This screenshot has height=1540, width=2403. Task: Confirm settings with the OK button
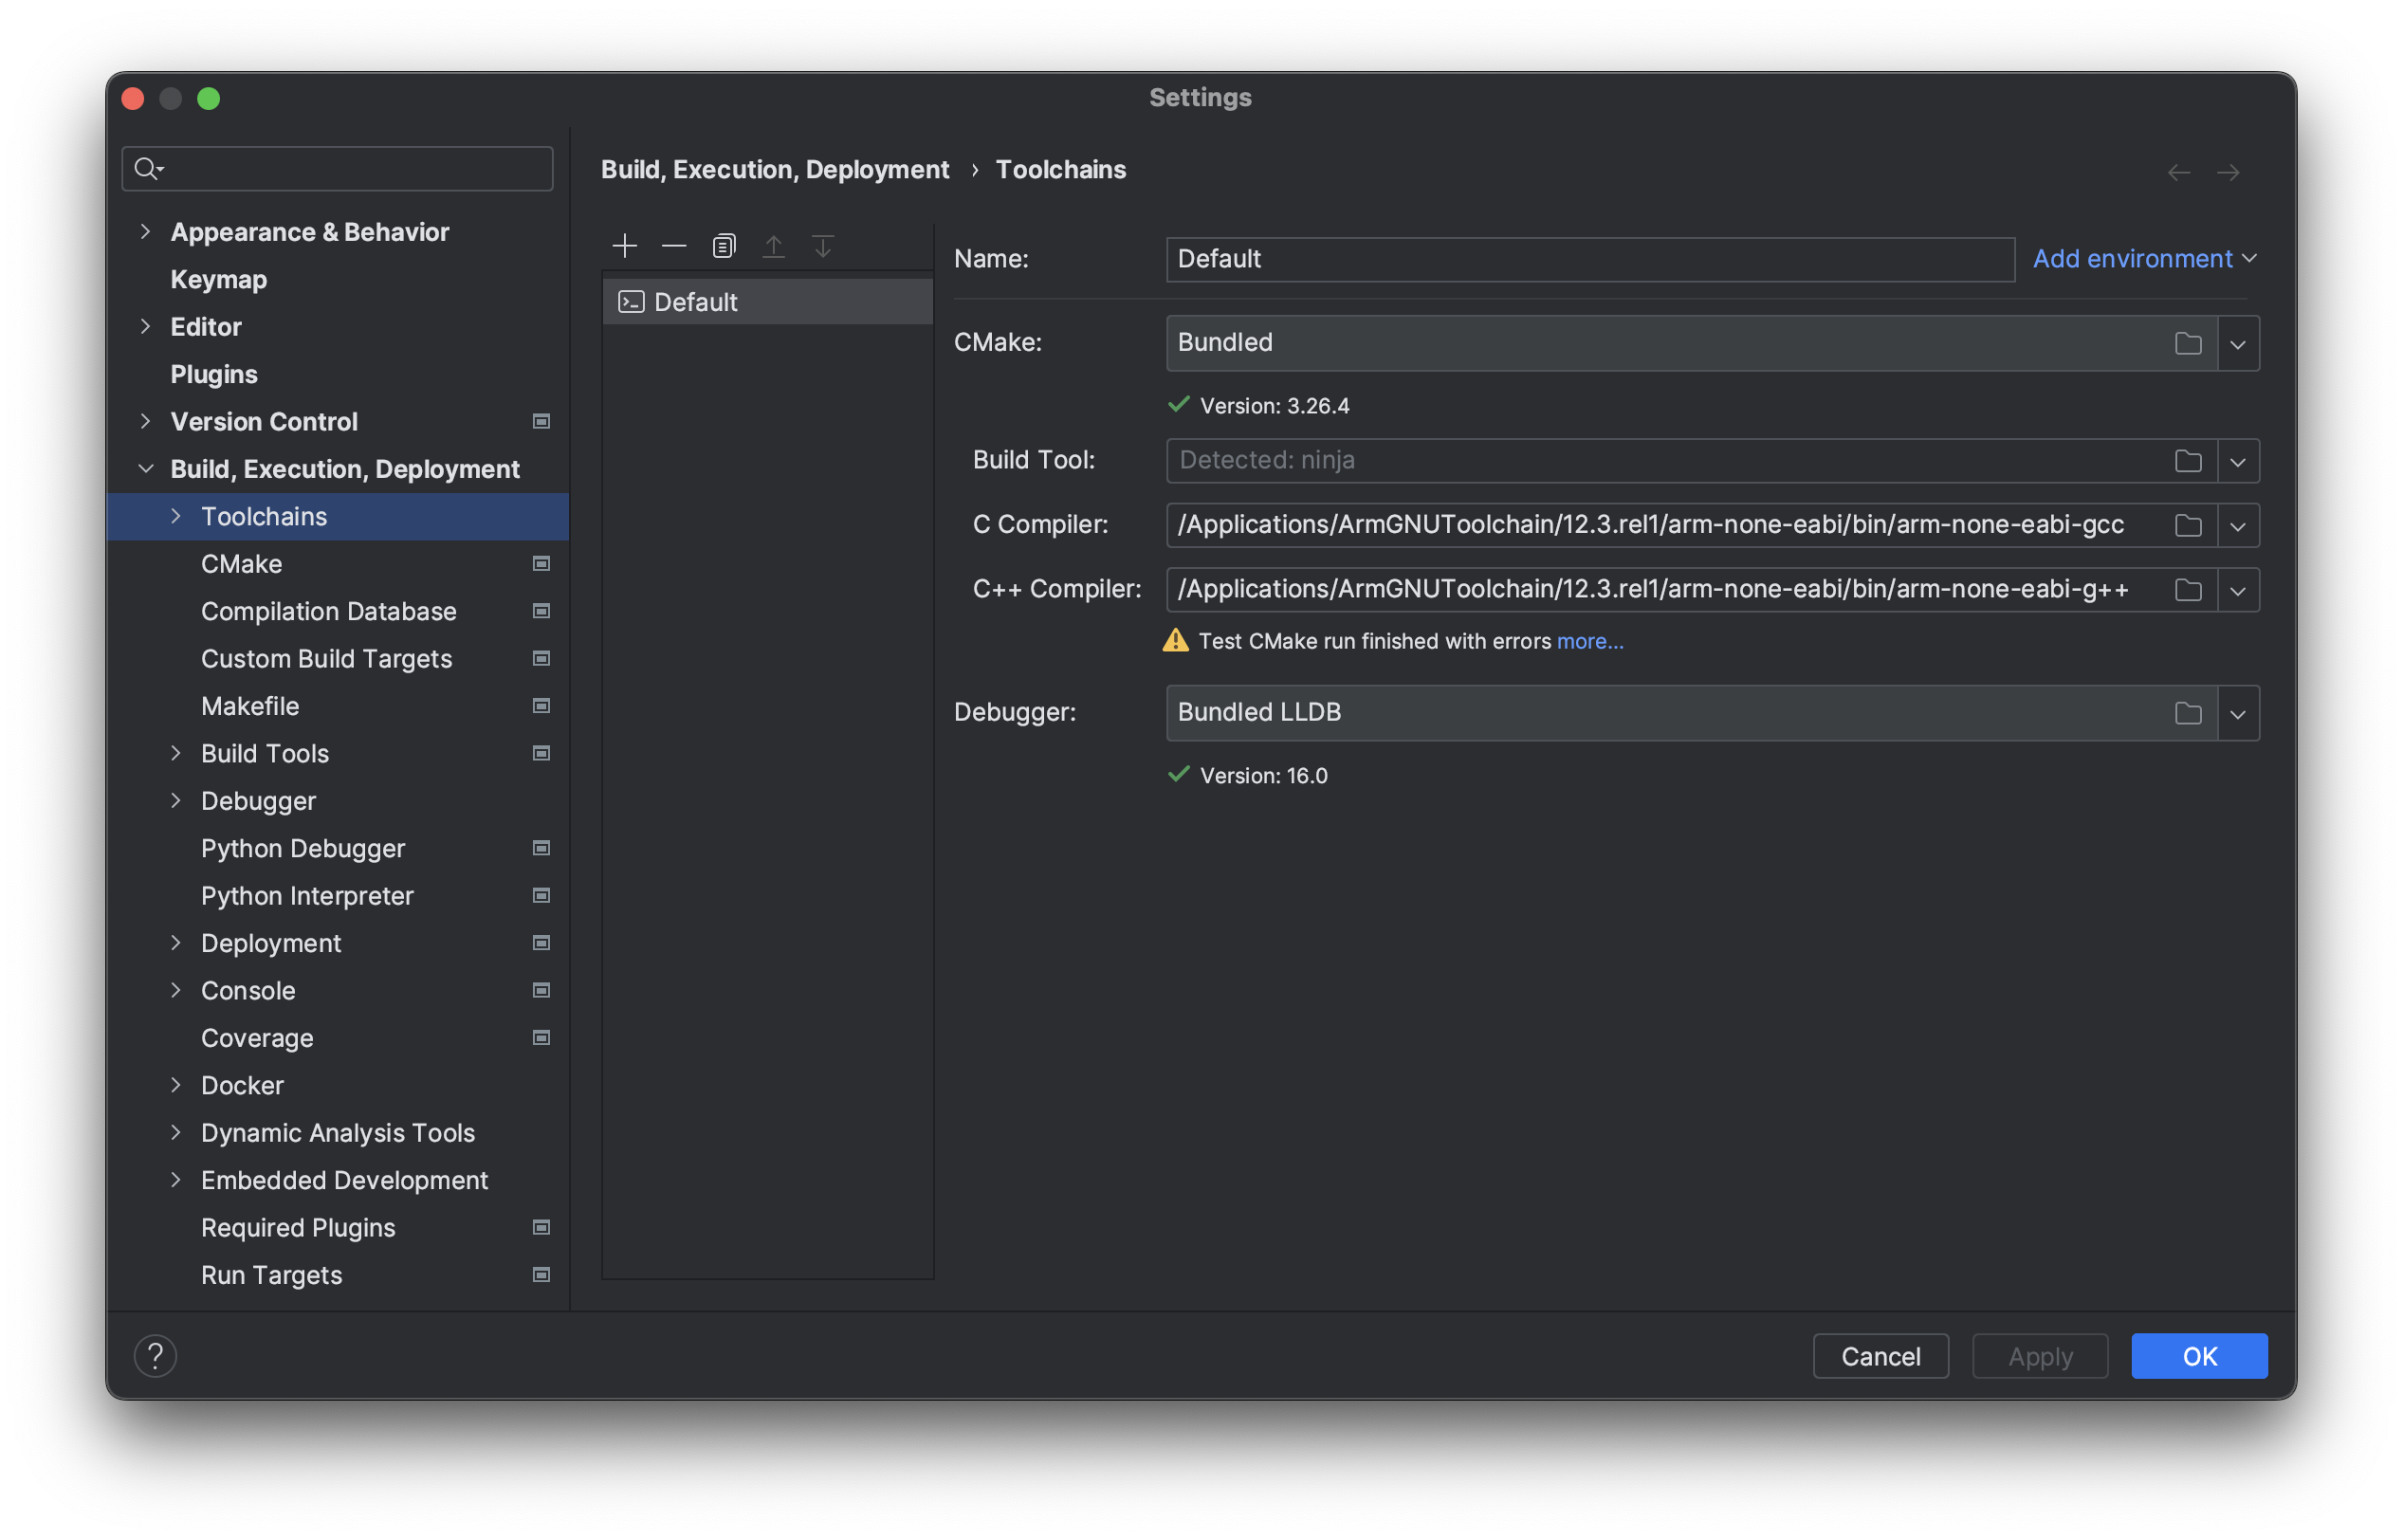(2198, 1355)
